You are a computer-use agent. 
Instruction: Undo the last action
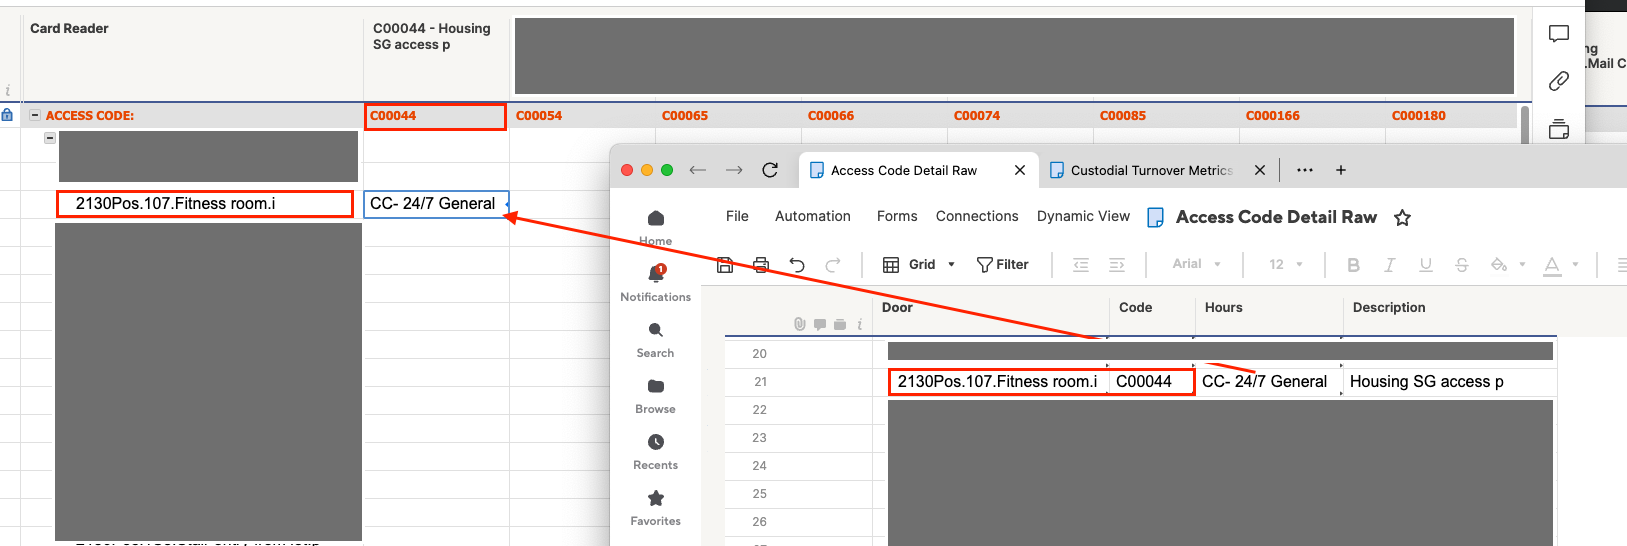797,264
